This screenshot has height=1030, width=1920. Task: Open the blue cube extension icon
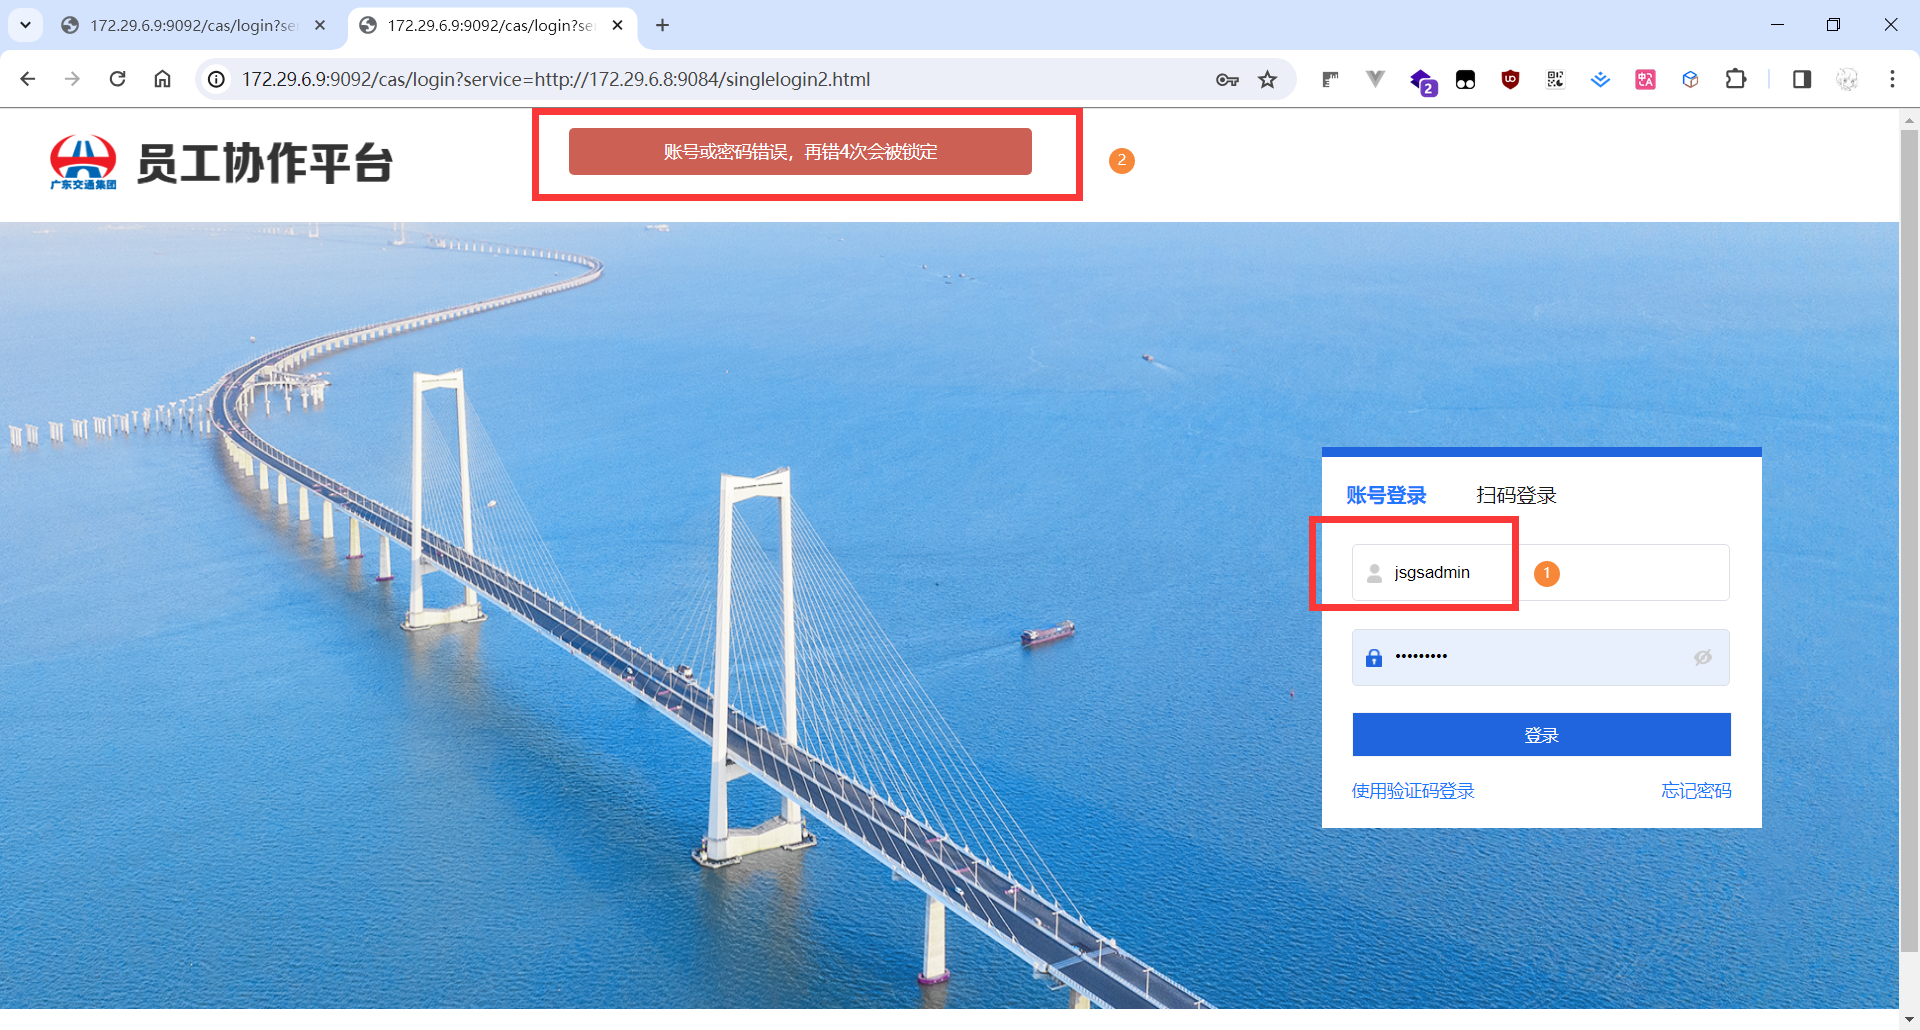(x=1690, y=80)
